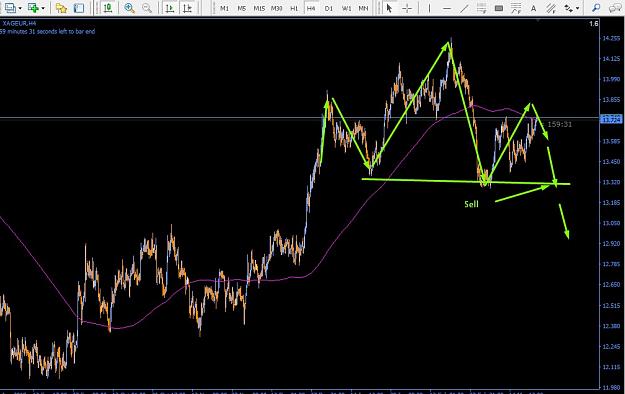Switch chart to M15 timeframe
The width and height of the screenshot is (625, 394).
click(x=259, y=8)
